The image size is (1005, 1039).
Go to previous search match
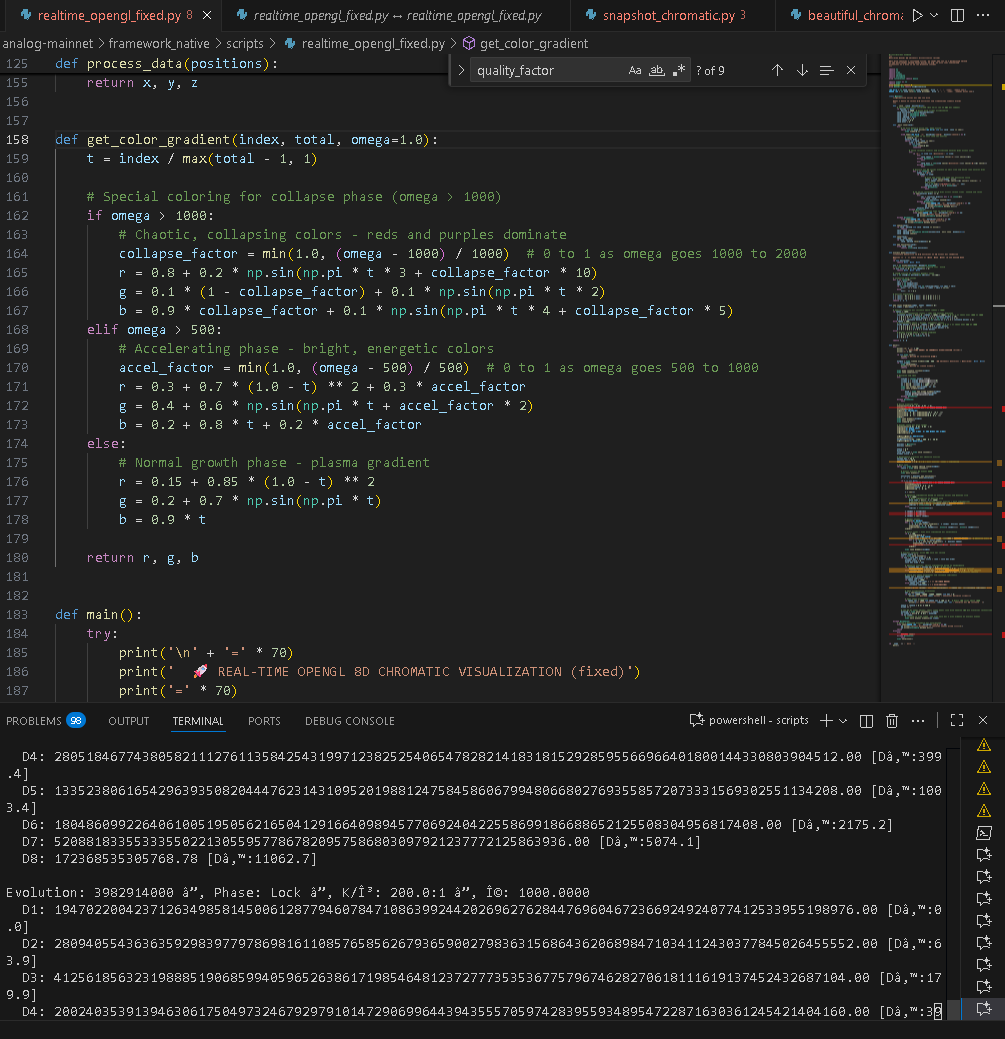(777, 70)
